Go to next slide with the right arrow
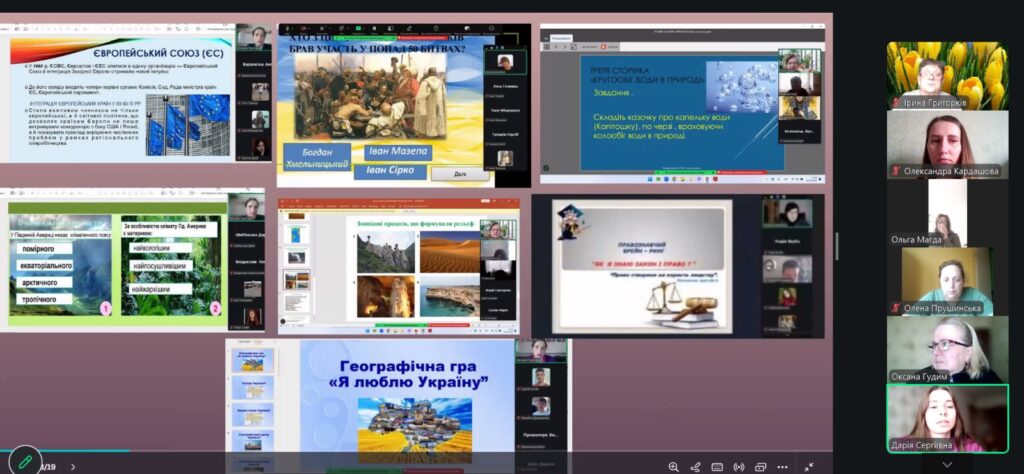Image resolution: width=1024 pixels, height=474 pixels. coord(72,467)
